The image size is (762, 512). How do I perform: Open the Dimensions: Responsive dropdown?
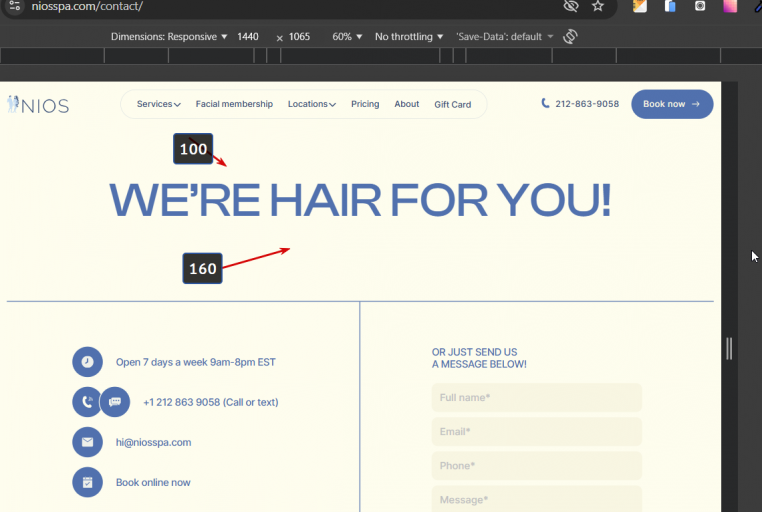point(169,37)
